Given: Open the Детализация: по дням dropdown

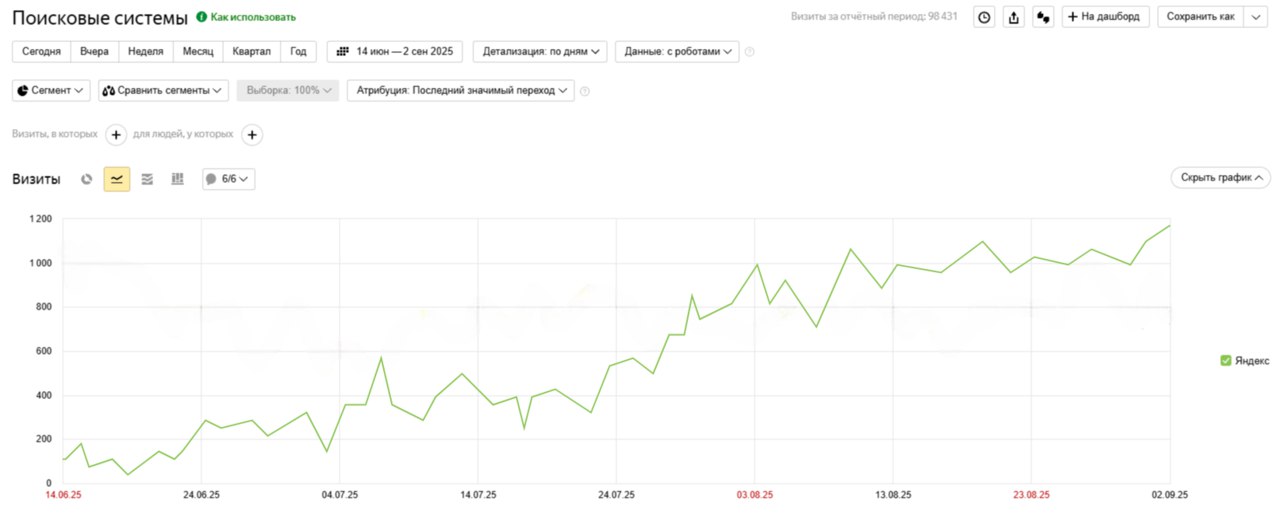Looking at the screenshot, I should click(x=541, y=51).
